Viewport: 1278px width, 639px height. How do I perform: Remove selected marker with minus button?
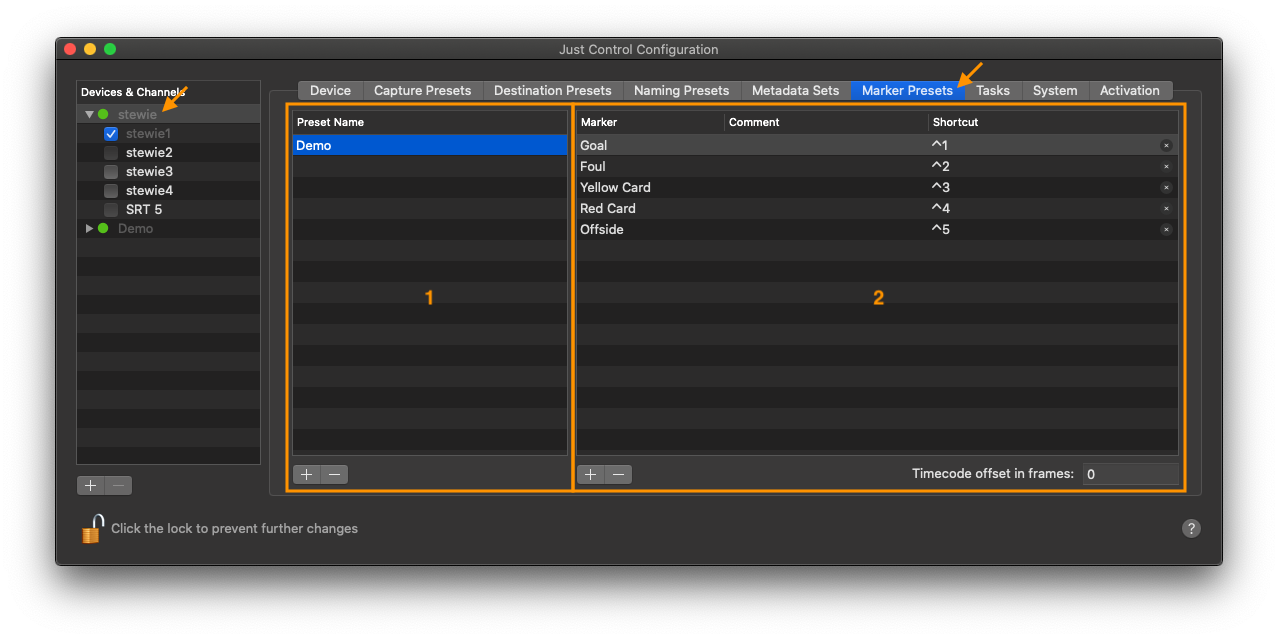(x=619, y=474)
